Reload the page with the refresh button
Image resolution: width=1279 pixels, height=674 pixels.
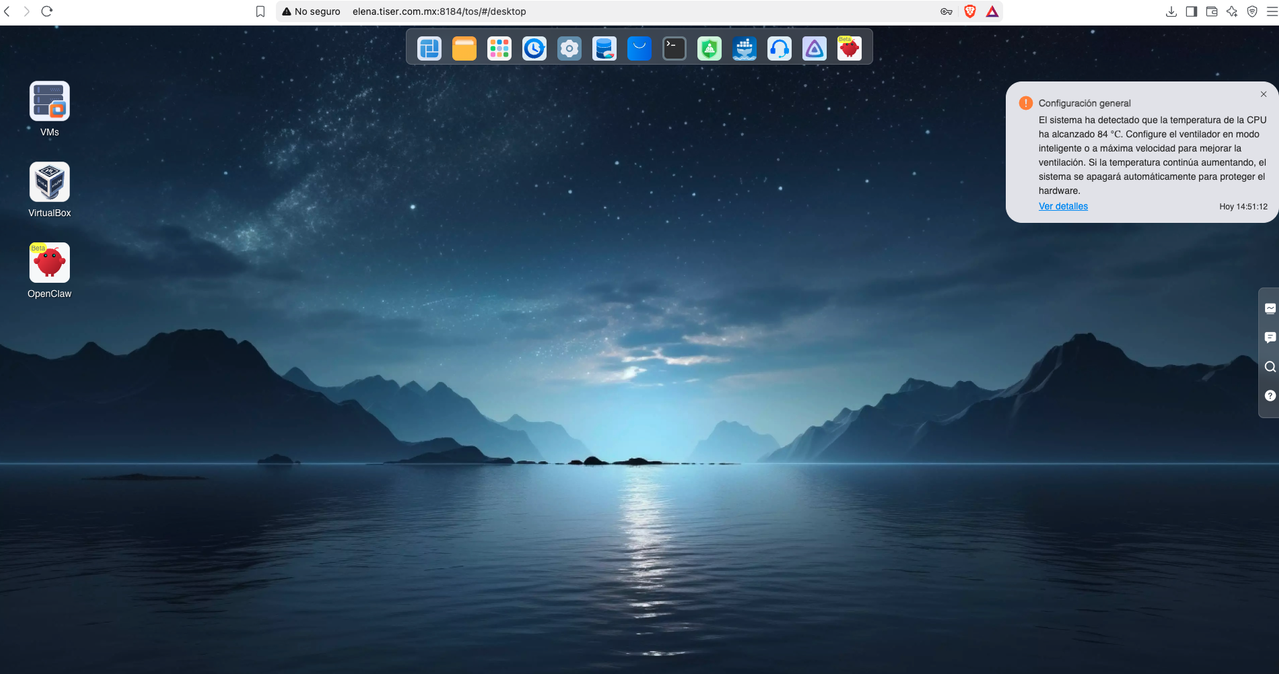(x=46, y=11)
